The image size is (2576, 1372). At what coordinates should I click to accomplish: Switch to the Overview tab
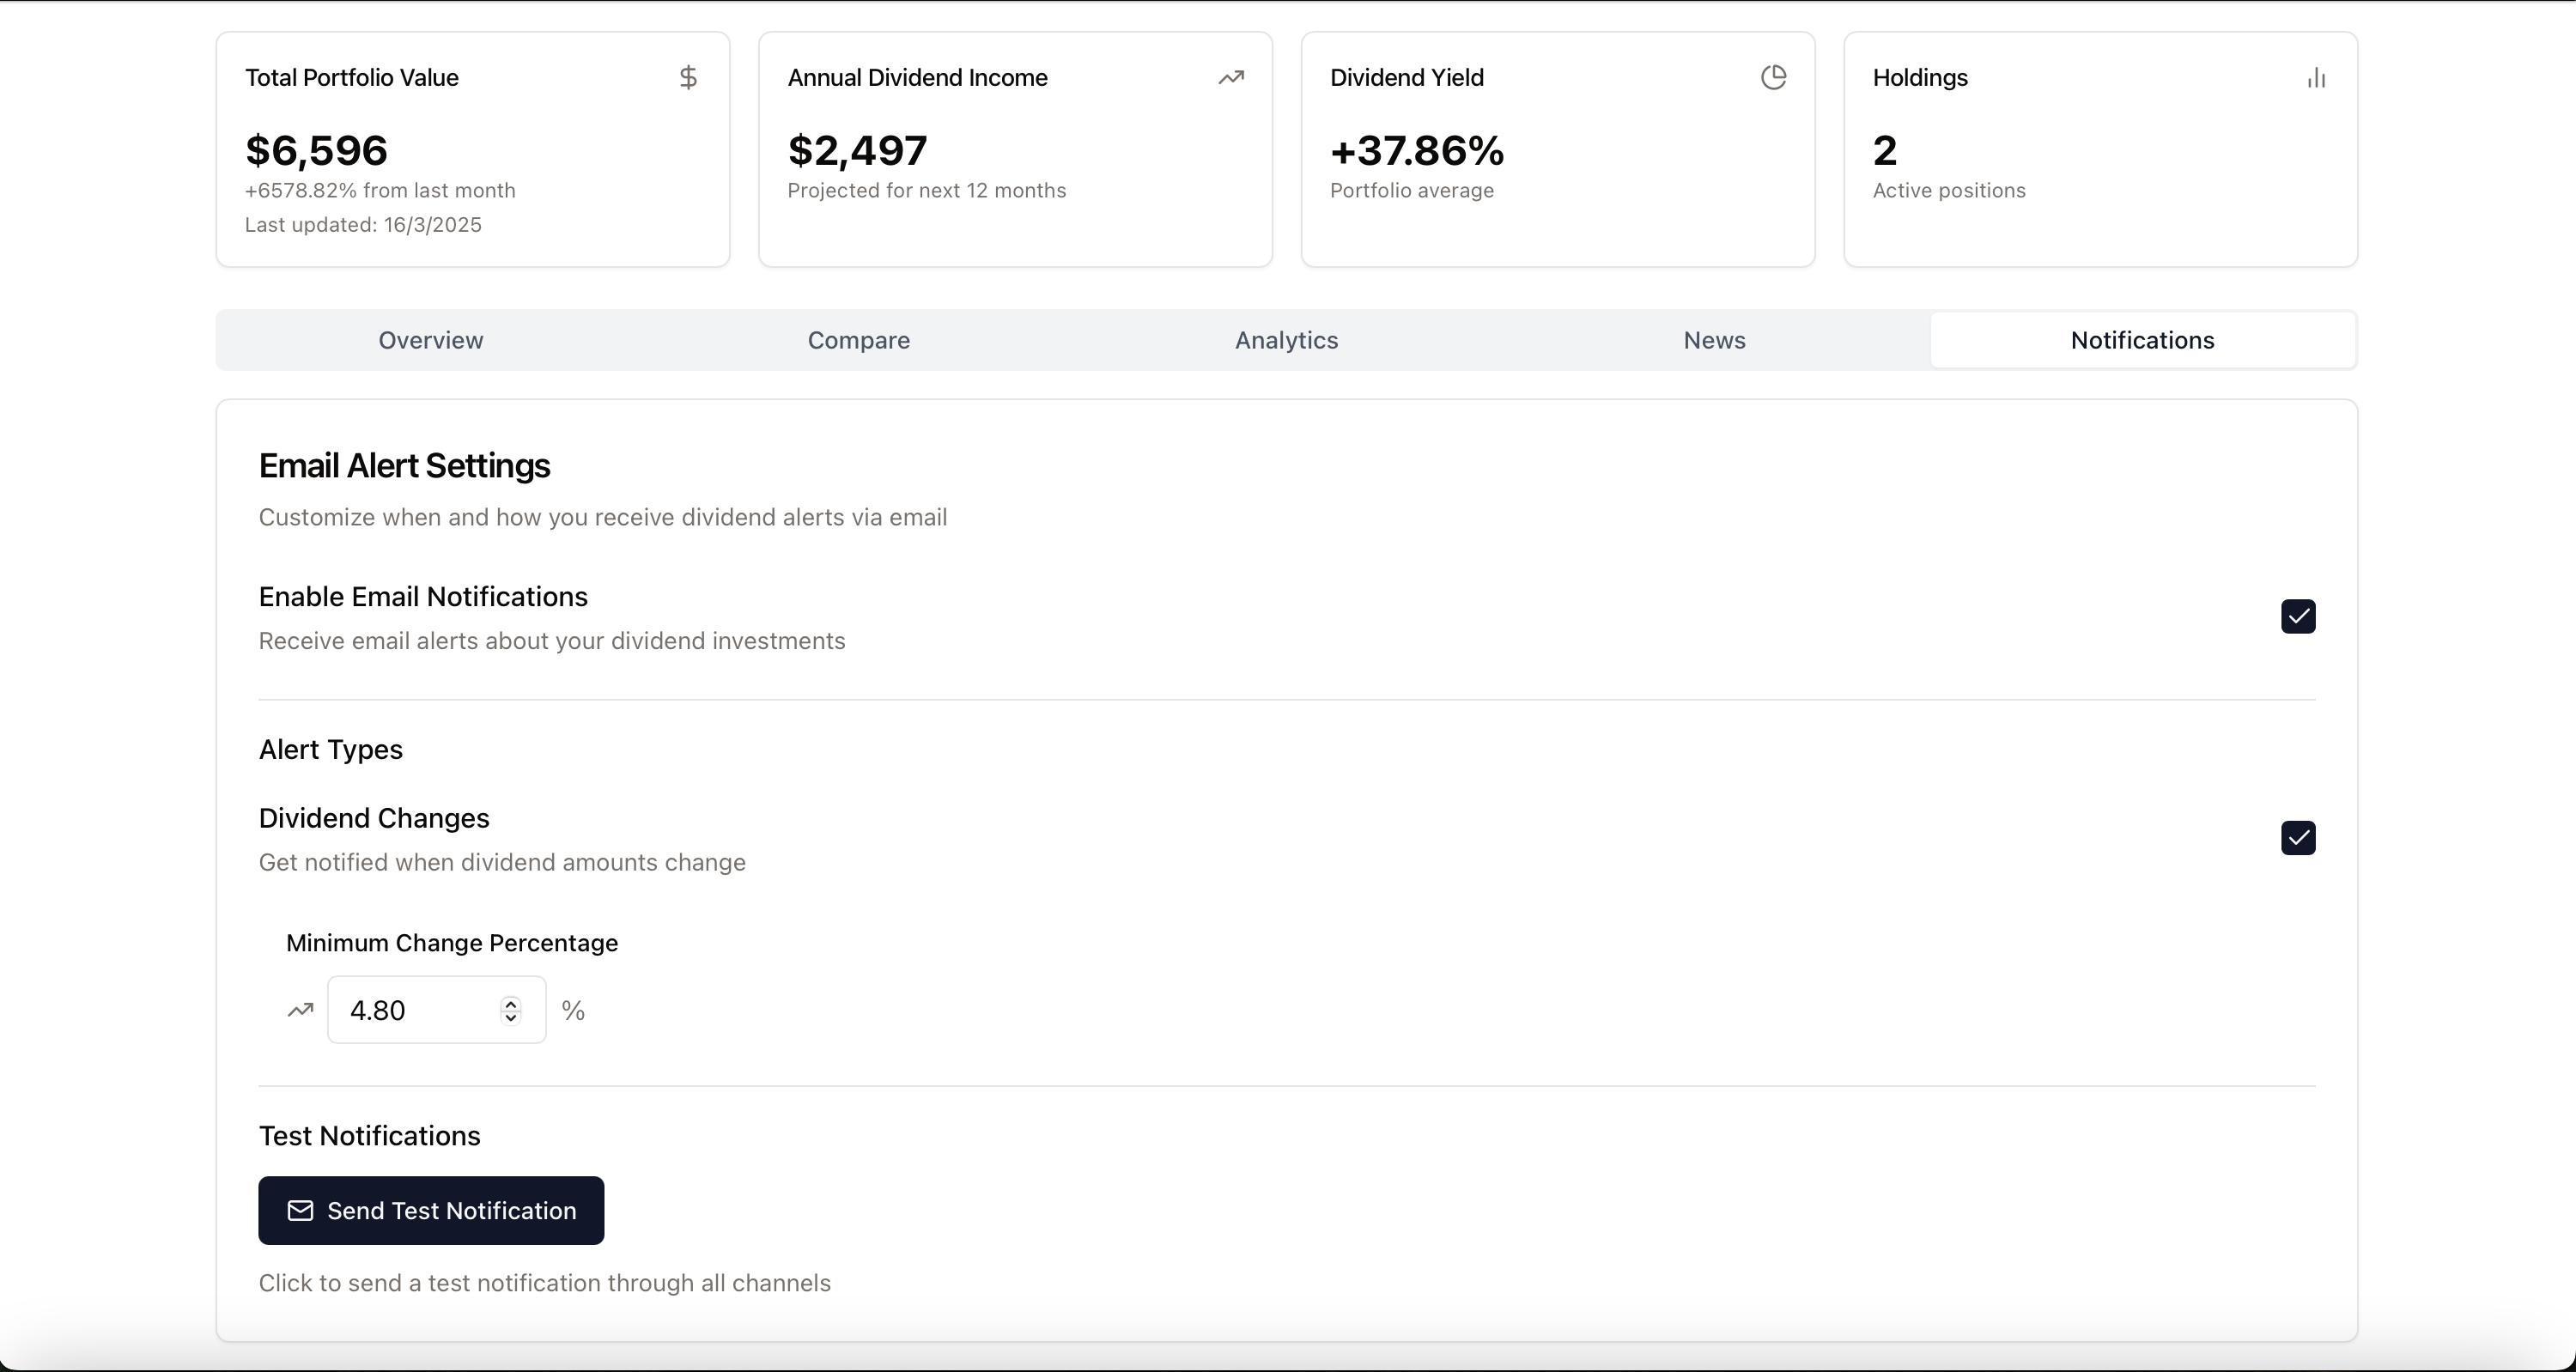(x=430, y=340)
